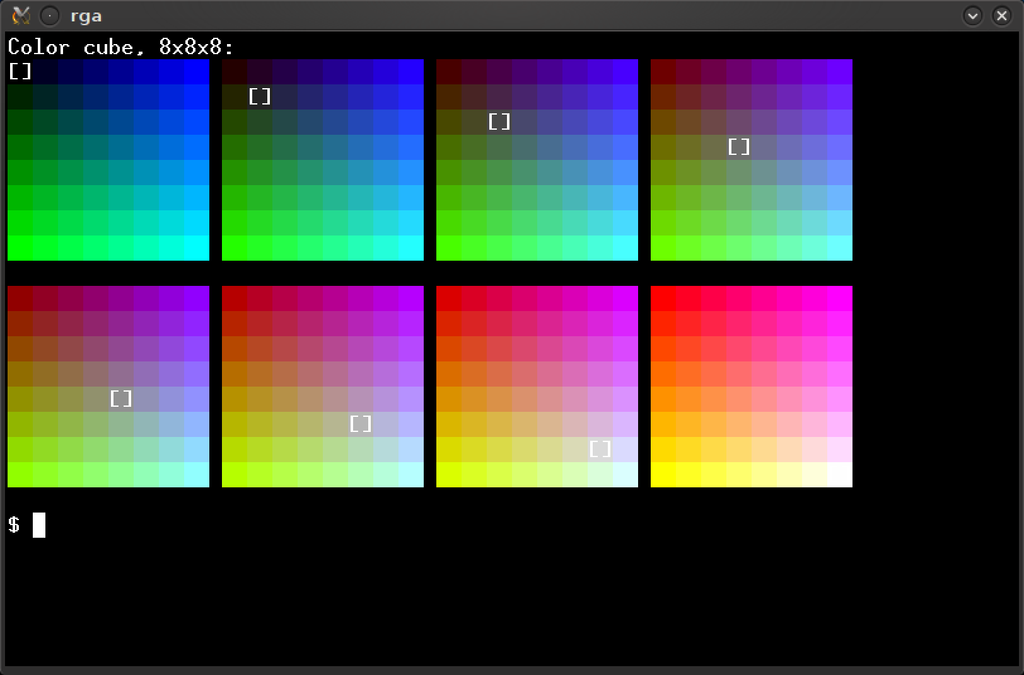The height and width of the screenshot is (675, 1024).
Task: Click the "$" shell prompt
Action: point(14,524)
